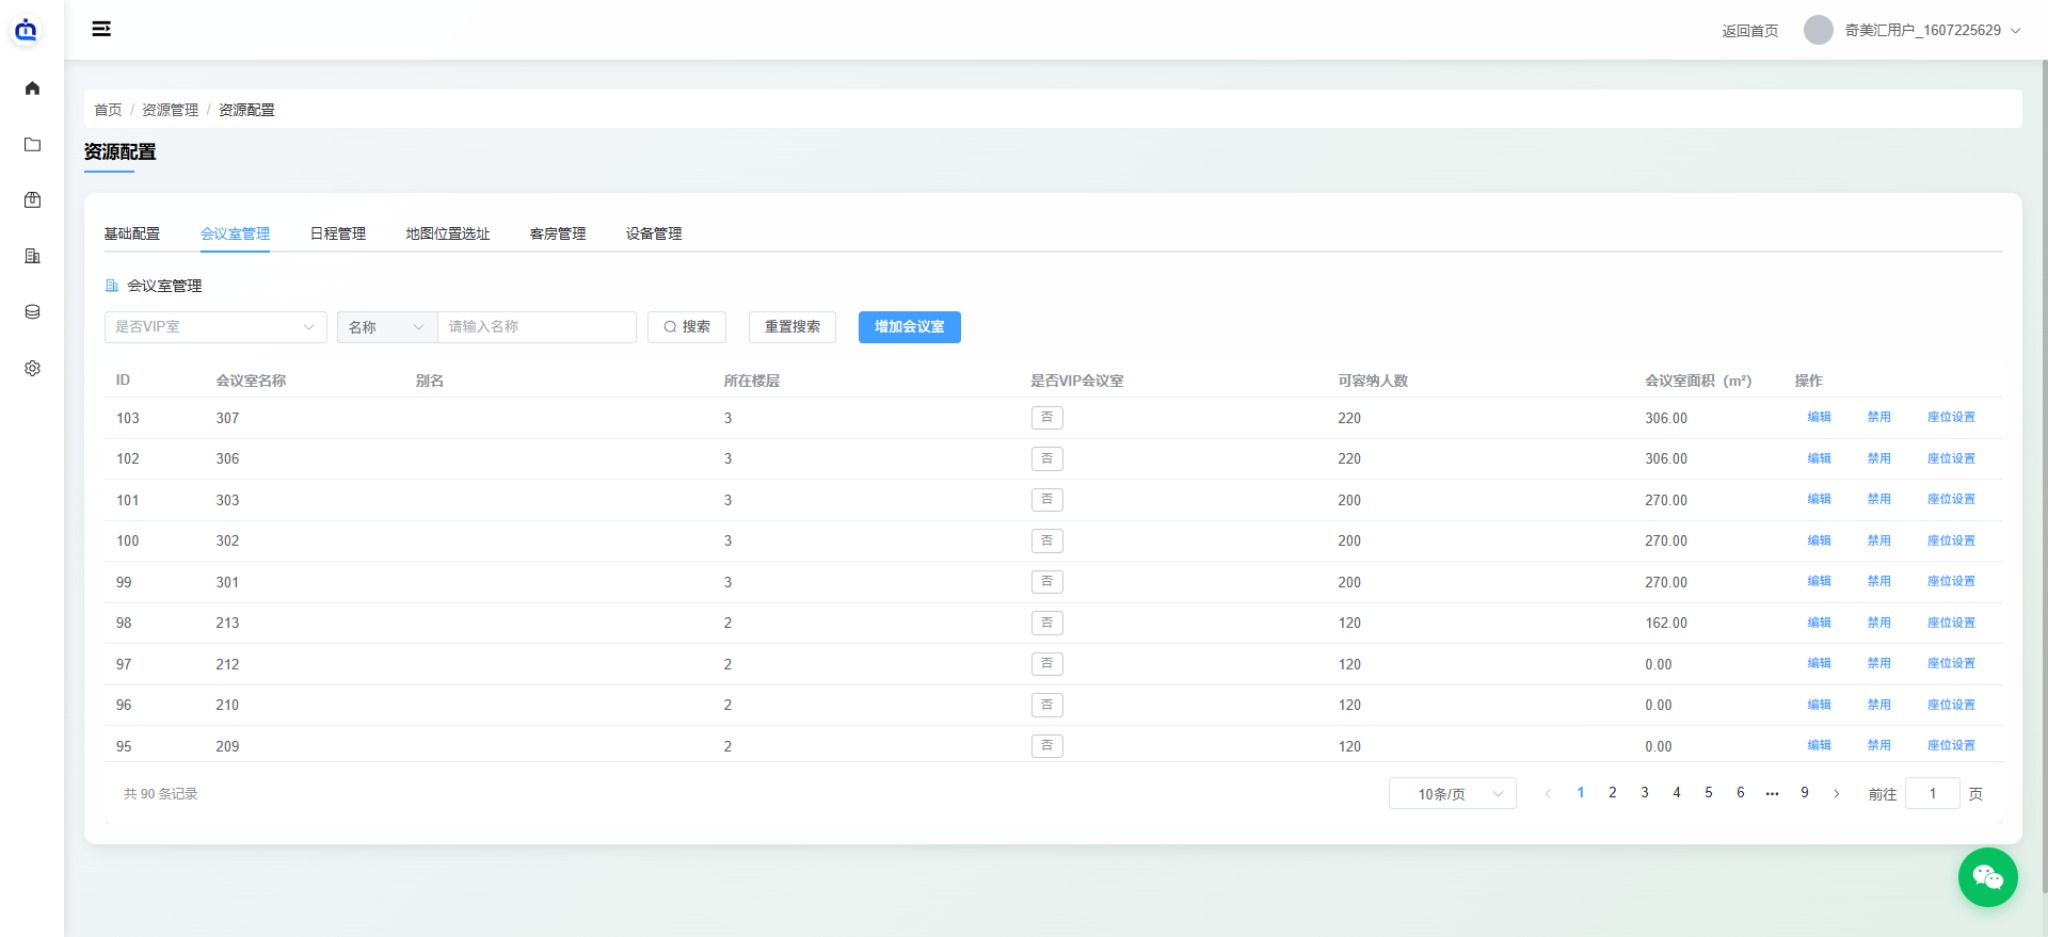Screen dimensions: 2048x937
Task: Collapse sidebar with the hamburger menu icon
Action: [101, 29]
